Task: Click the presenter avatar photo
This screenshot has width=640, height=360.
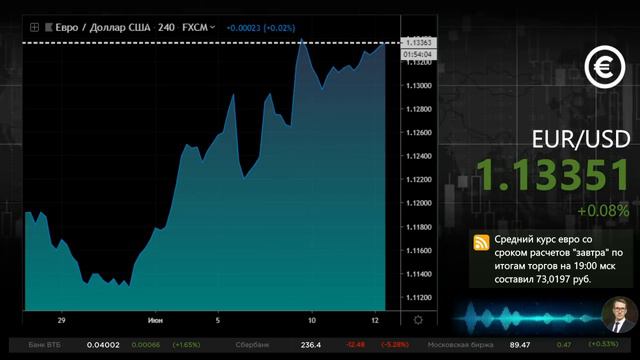Action: 620,314
